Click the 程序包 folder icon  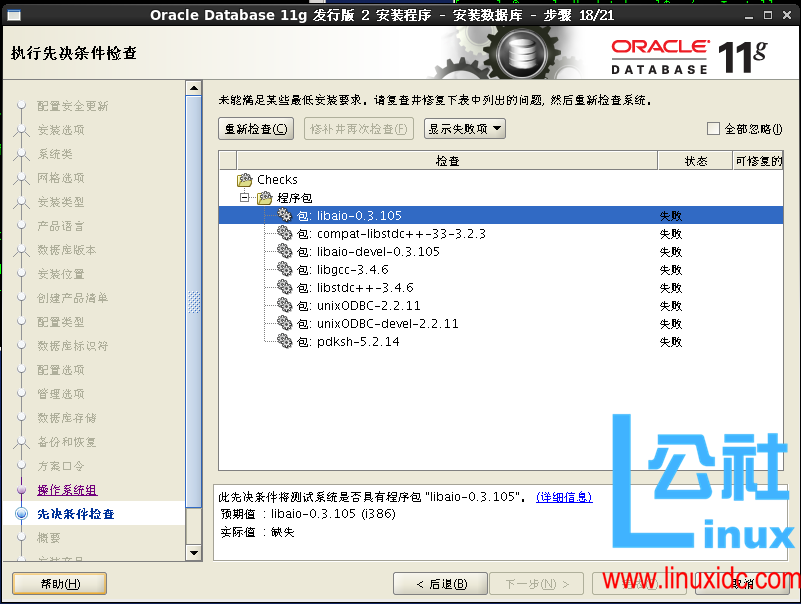click(x=266, y=197)
